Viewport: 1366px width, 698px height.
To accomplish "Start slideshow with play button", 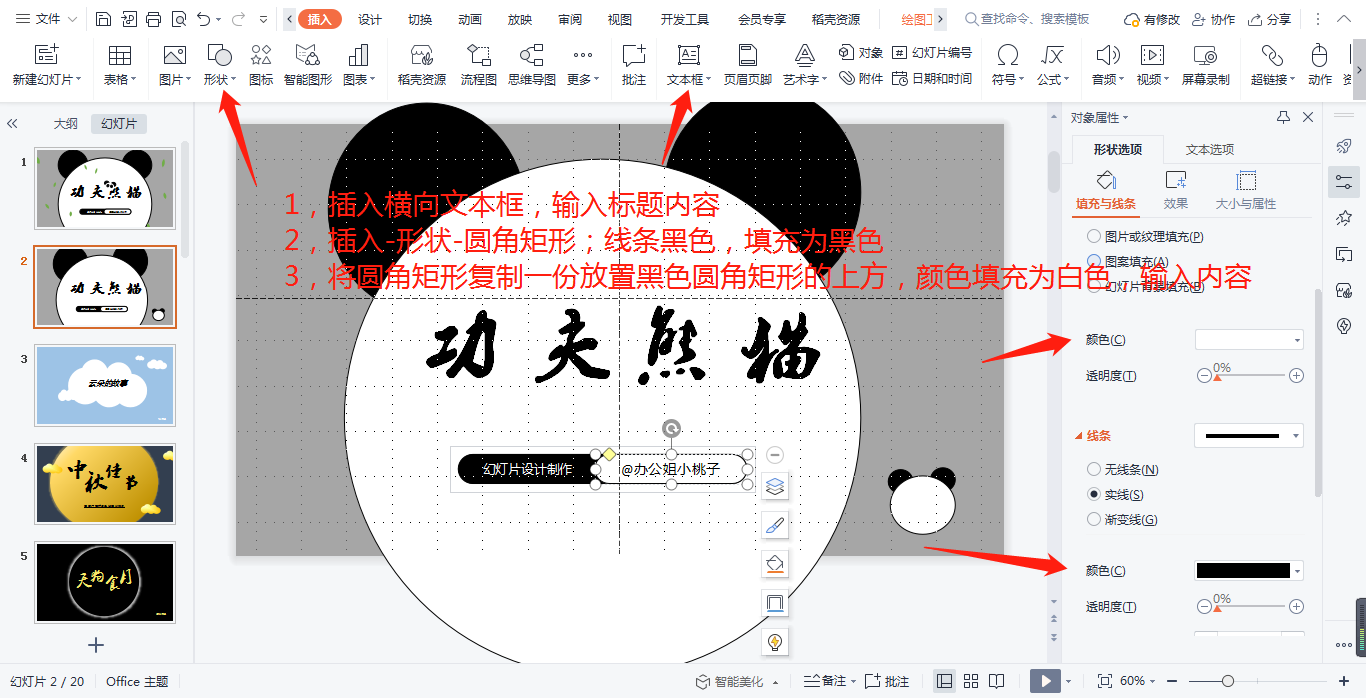I will [x=1045, y=681].
